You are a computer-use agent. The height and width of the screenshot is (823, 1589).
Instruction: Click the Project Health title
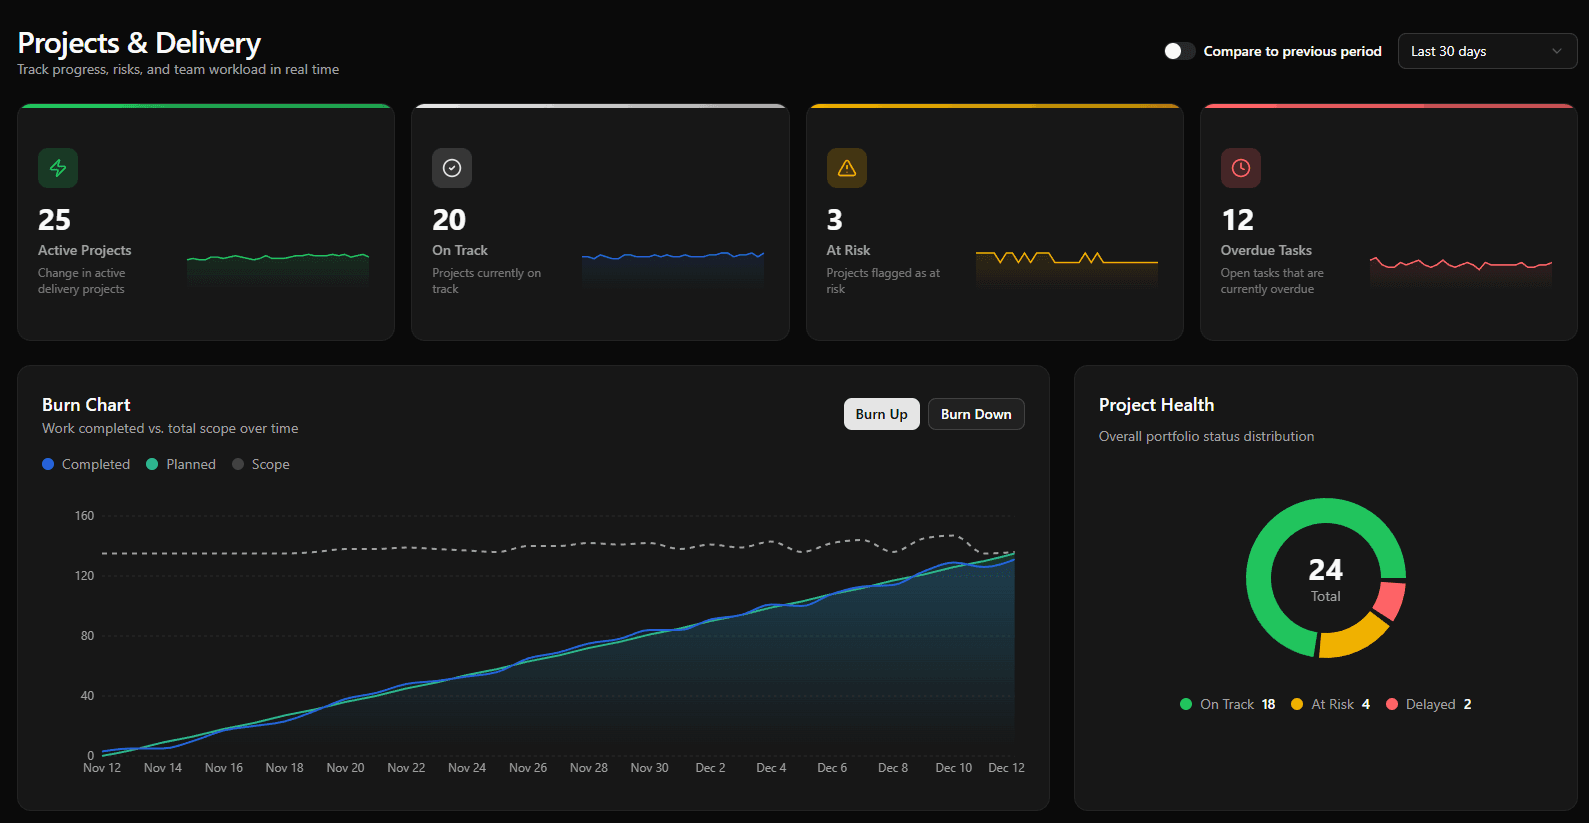(x=1156, y=405)
